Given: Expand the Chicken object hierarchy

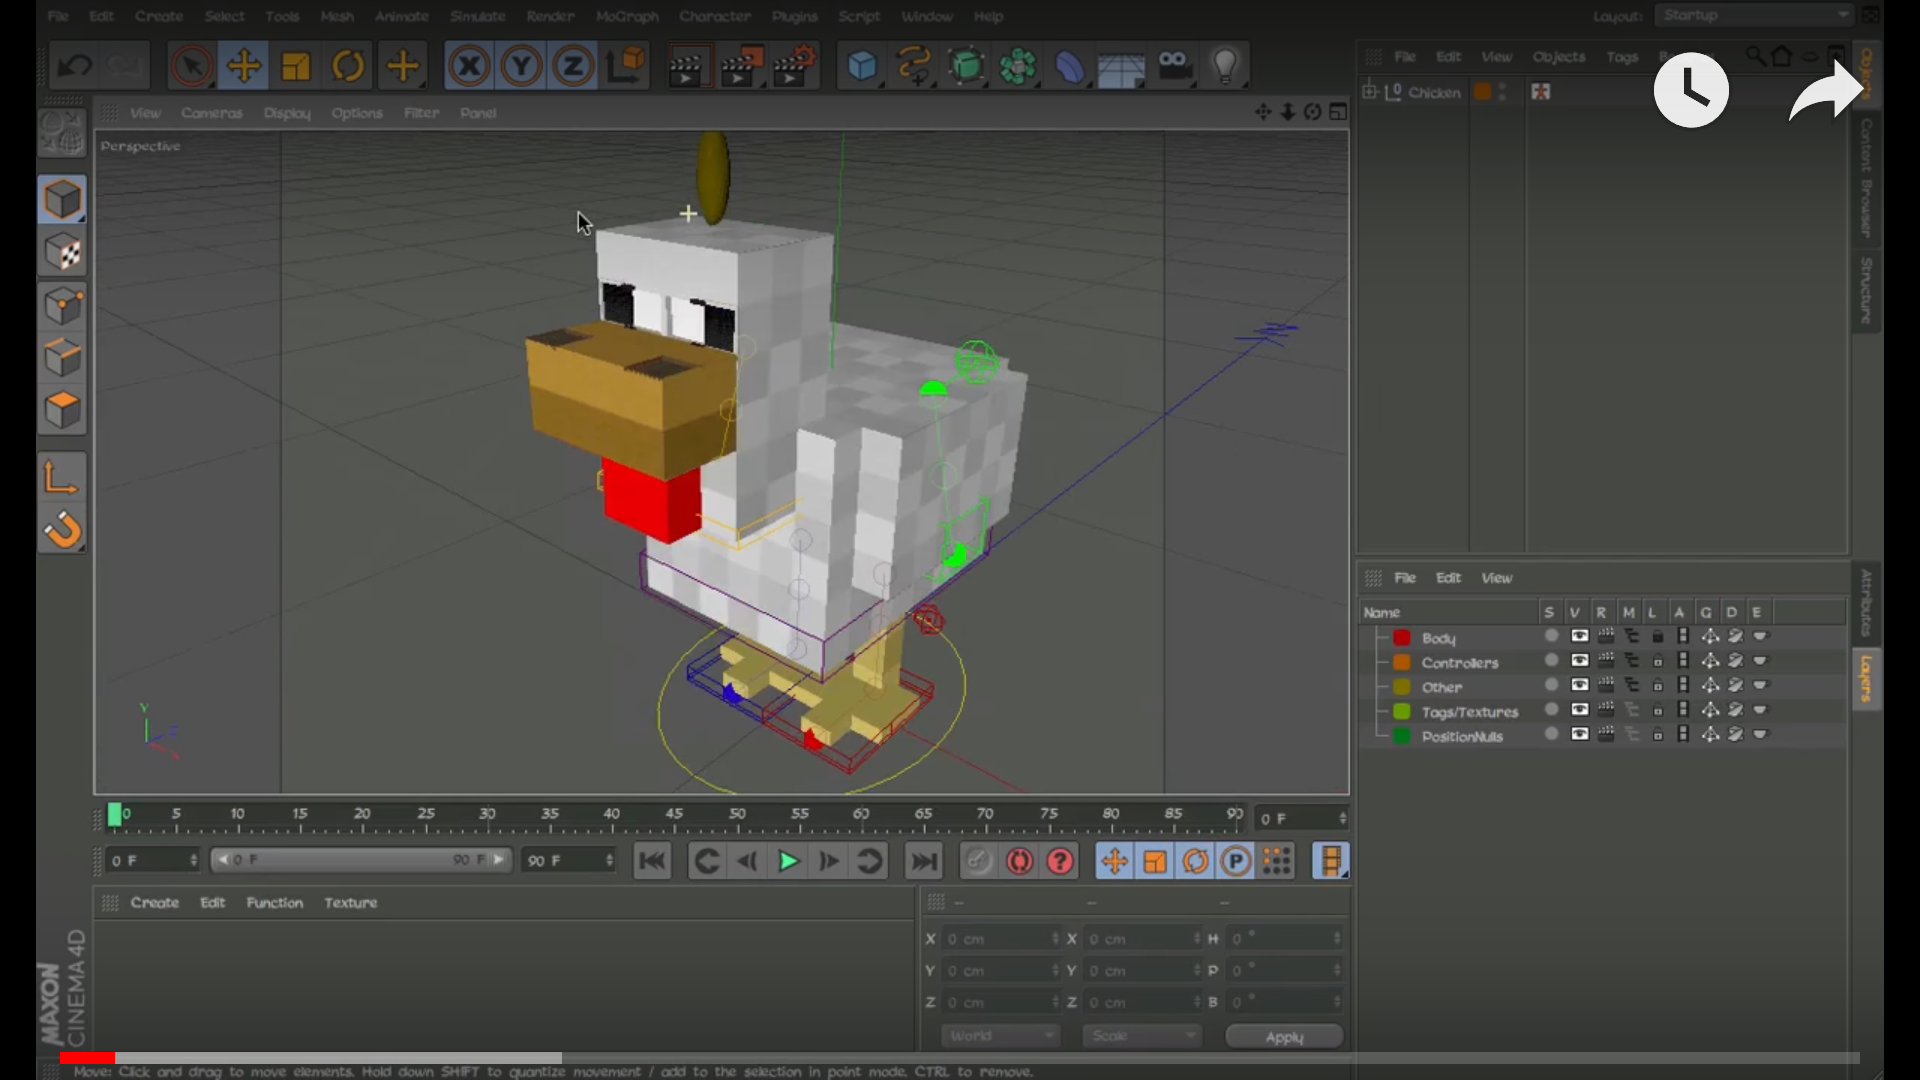Looking at the screenshot, I should pyautogui.click(x=1369, y=92).
